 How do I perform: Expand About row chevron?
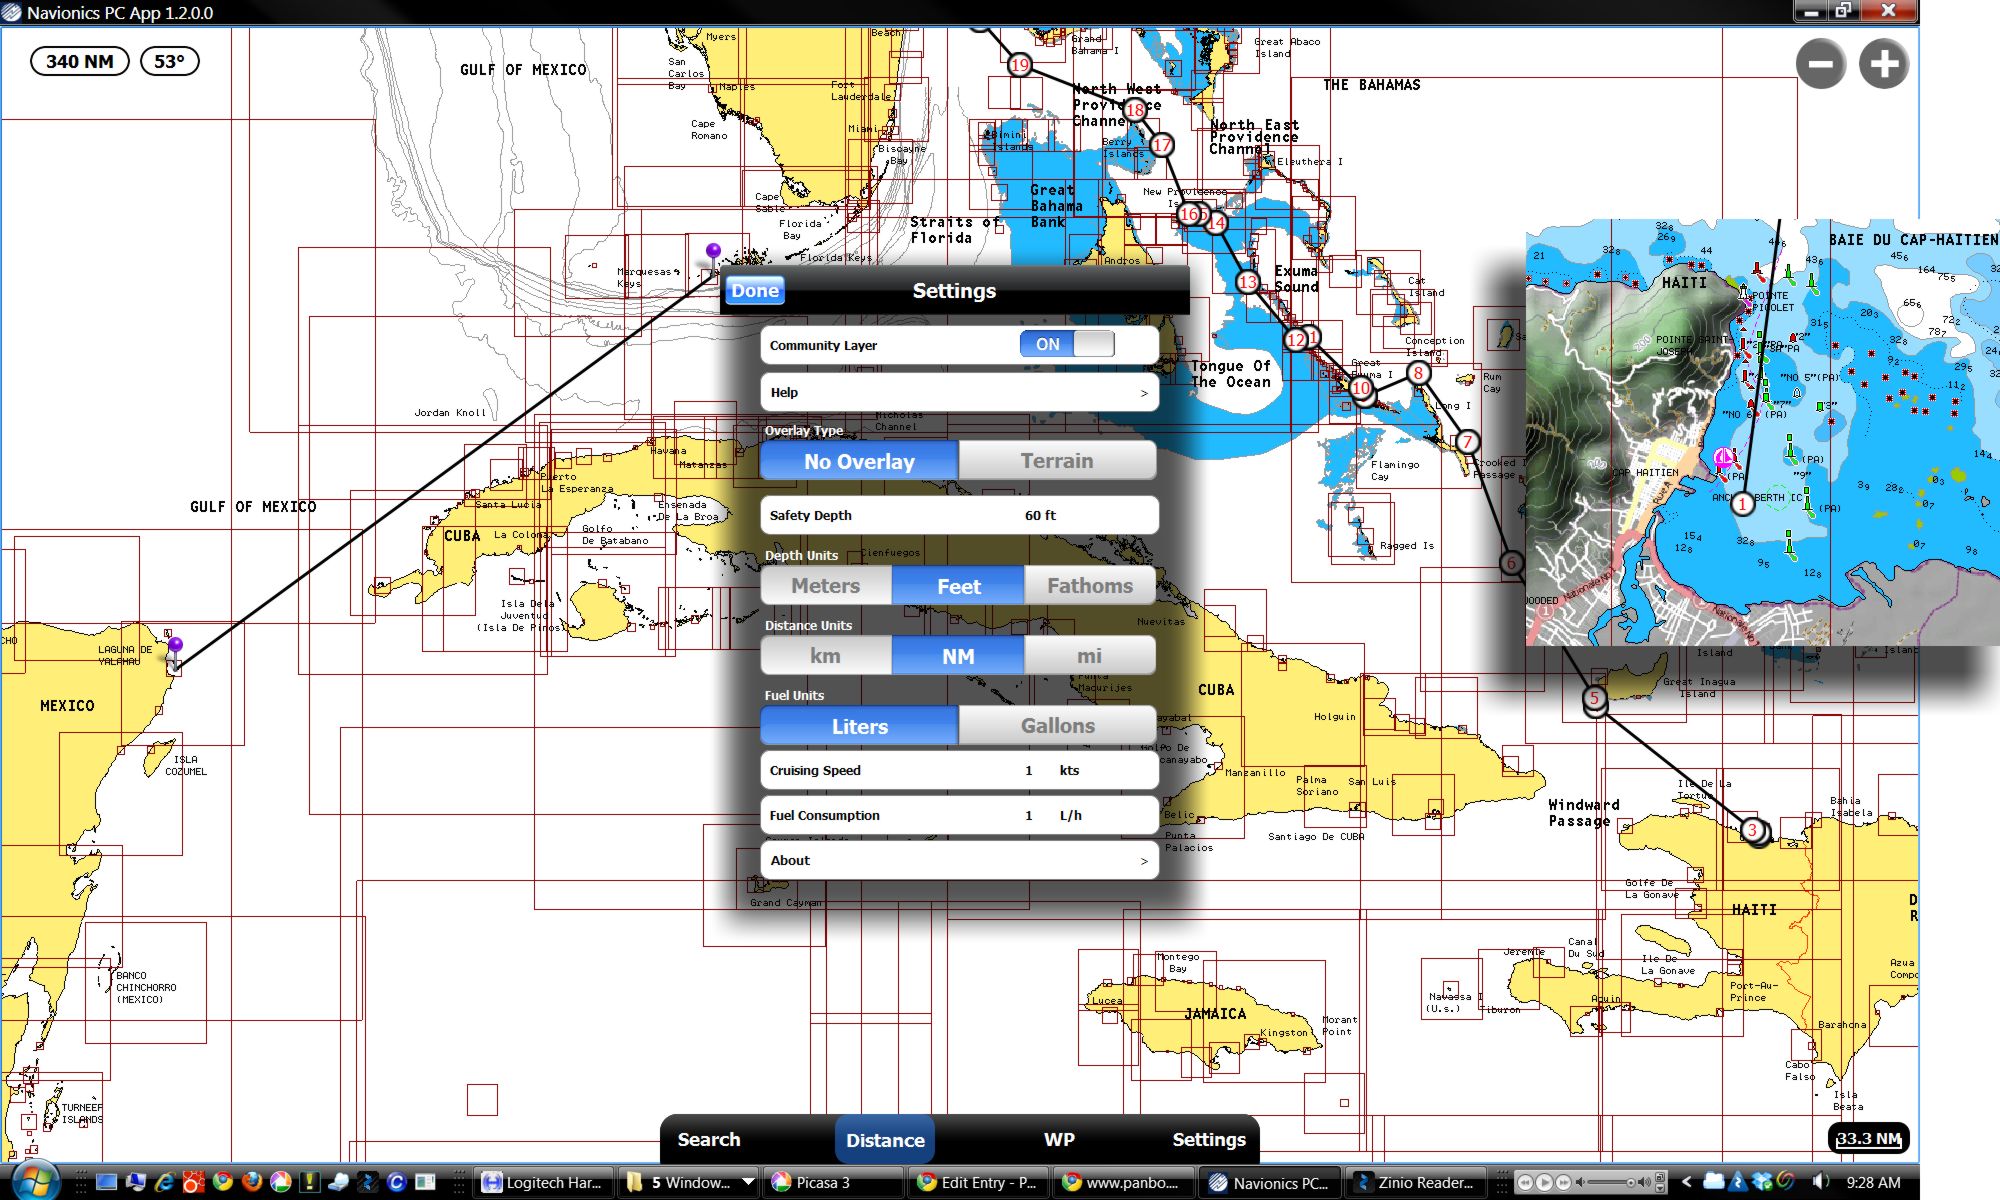1144,861
